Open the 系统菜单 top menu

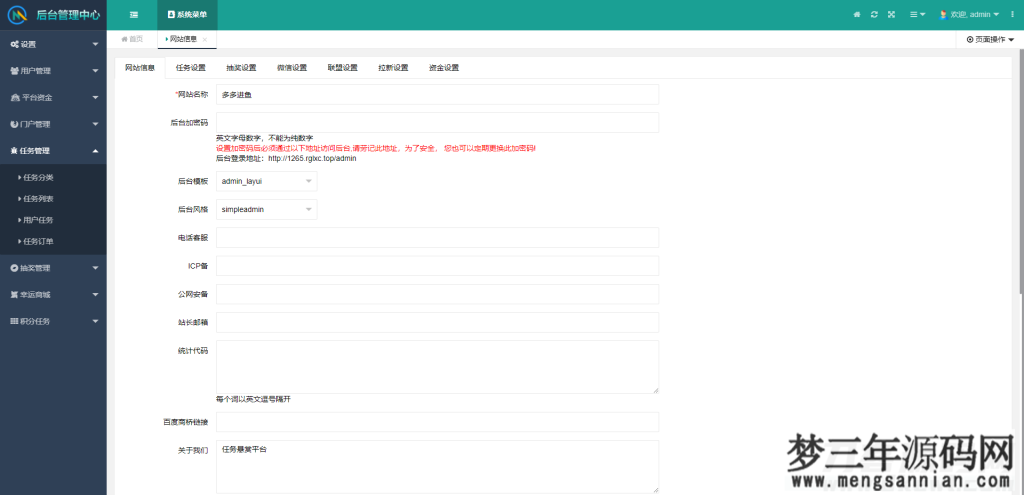187,15
